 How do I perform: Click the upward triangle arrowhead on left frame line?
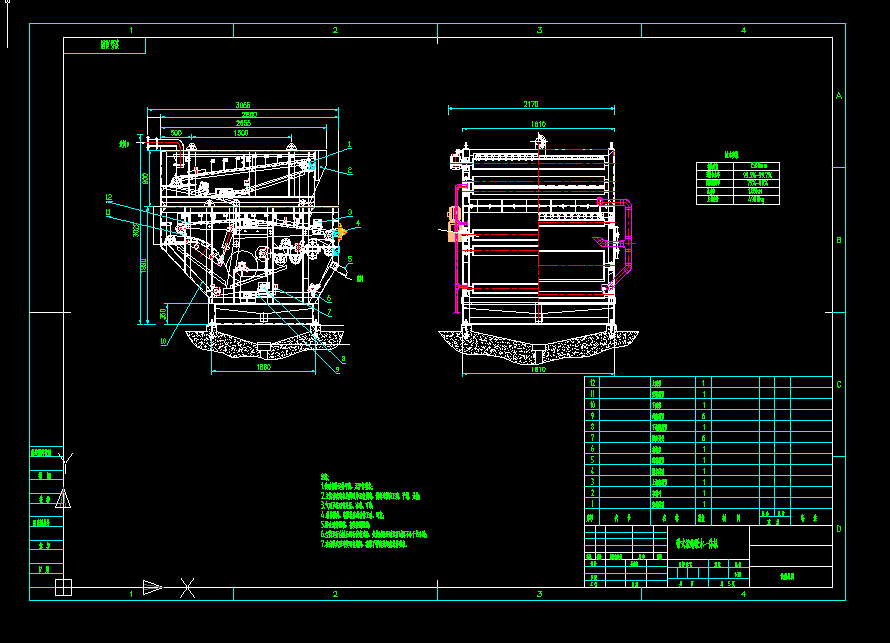pos(63,498)
